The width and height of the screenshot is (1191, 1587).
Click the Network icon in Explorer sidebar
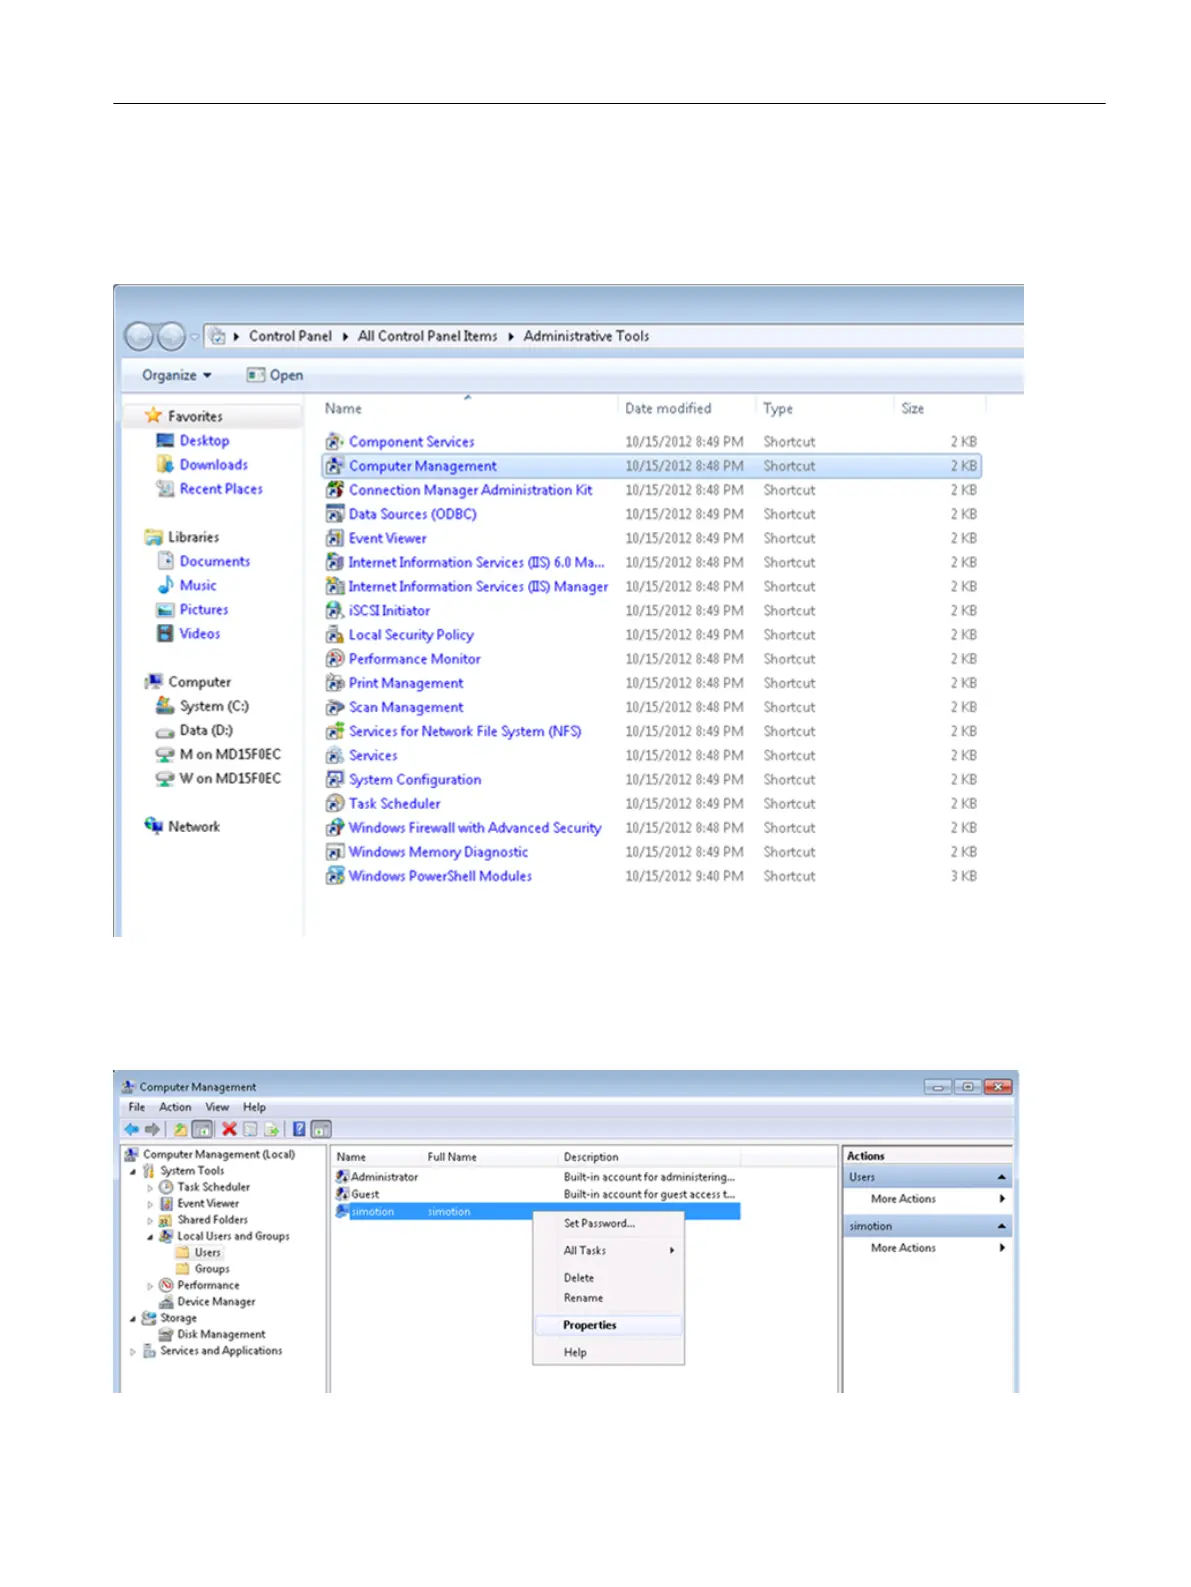point(153,826)
